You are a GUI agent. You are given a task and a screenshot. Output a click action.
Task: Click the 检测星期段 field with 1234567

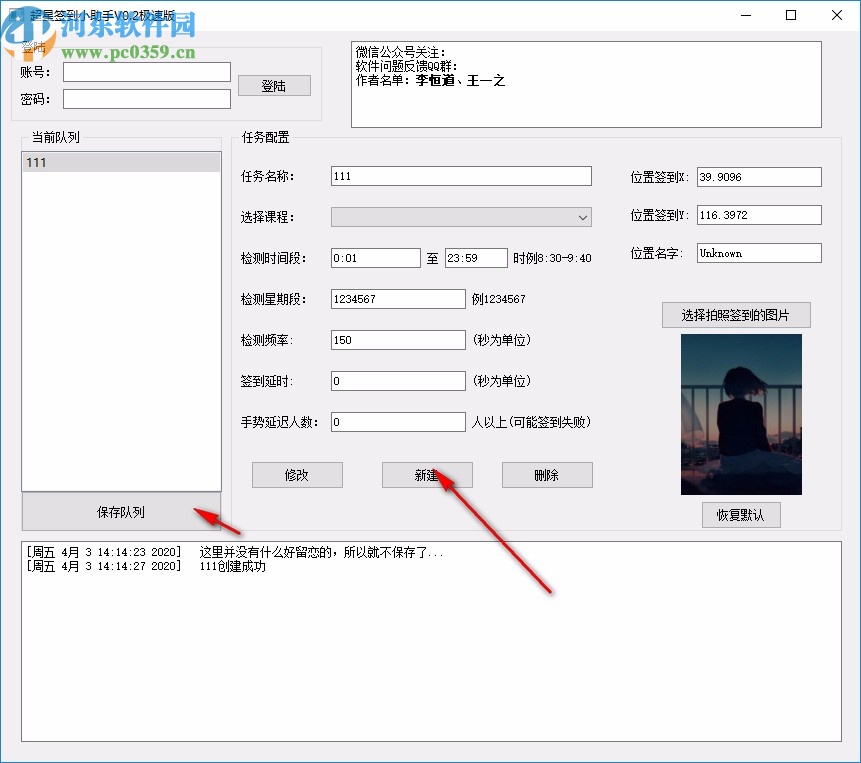[x=398, y=299]
